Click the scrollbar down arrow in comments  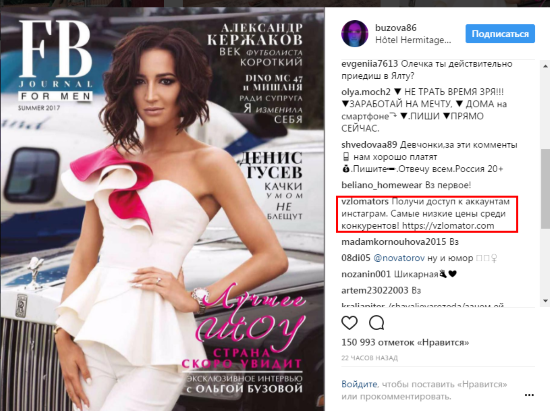[545, 301]
